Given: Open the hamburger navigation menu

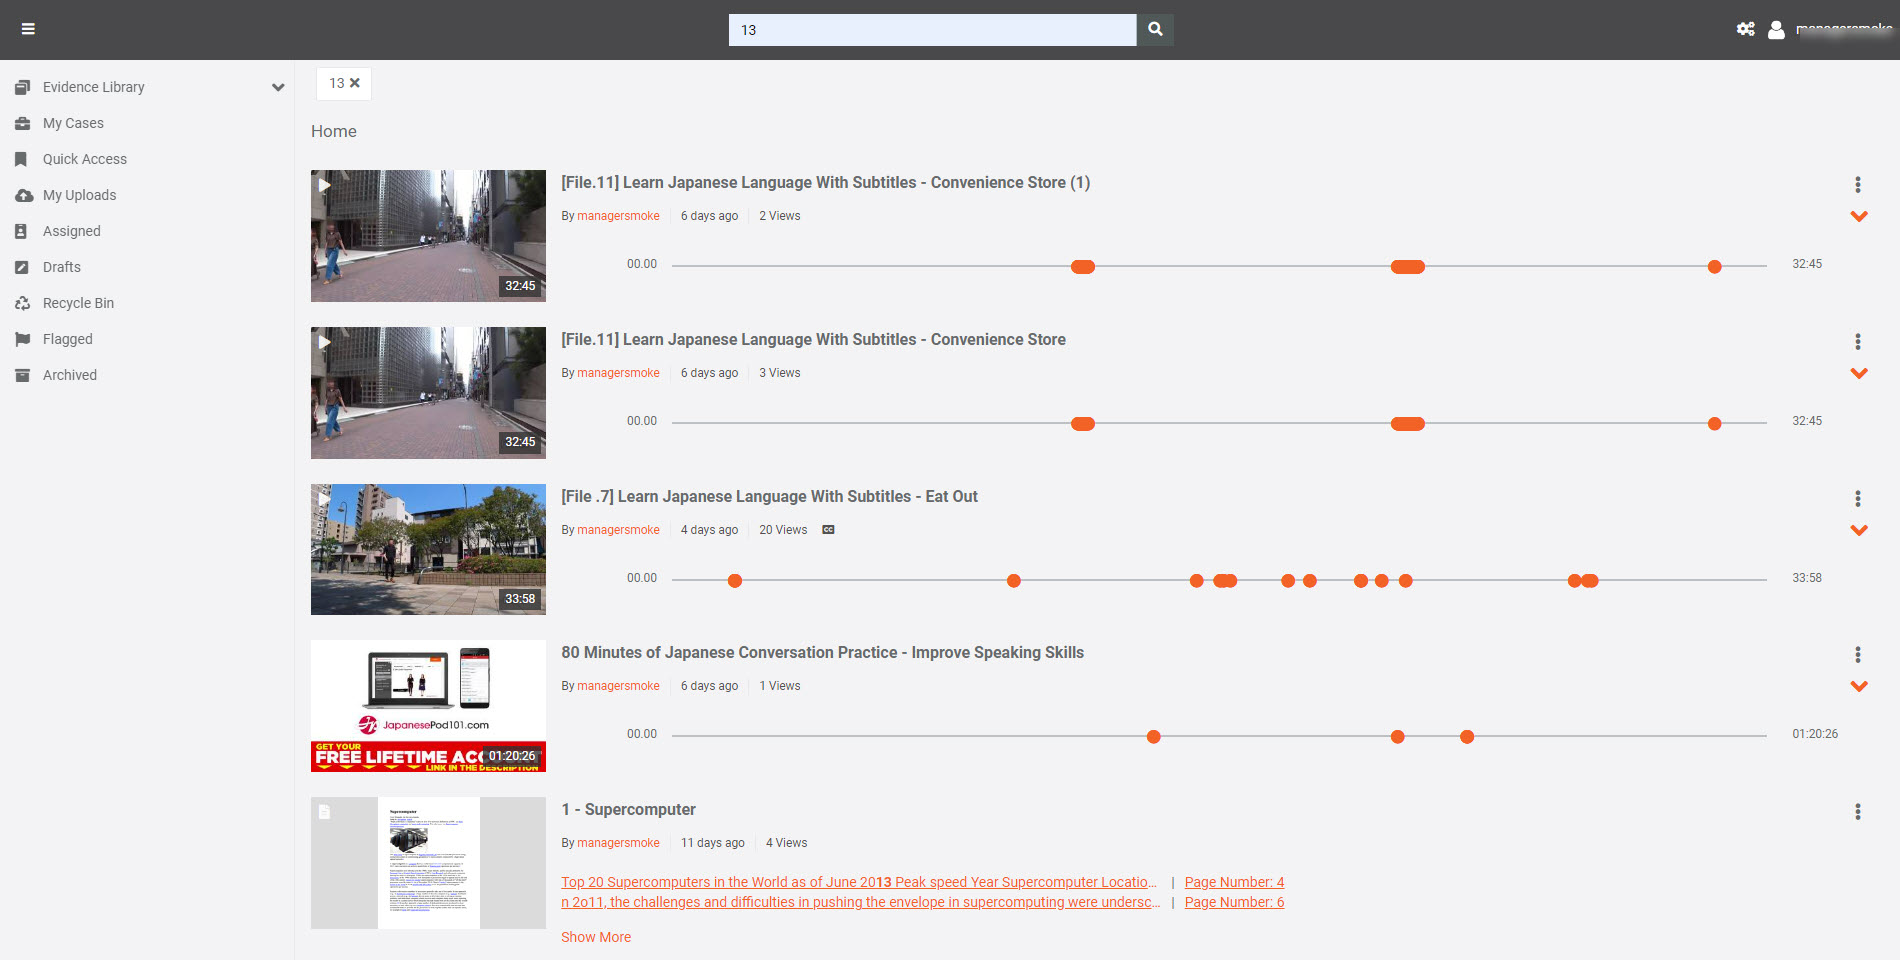Looking at the screenshot, I should point(28,28).
